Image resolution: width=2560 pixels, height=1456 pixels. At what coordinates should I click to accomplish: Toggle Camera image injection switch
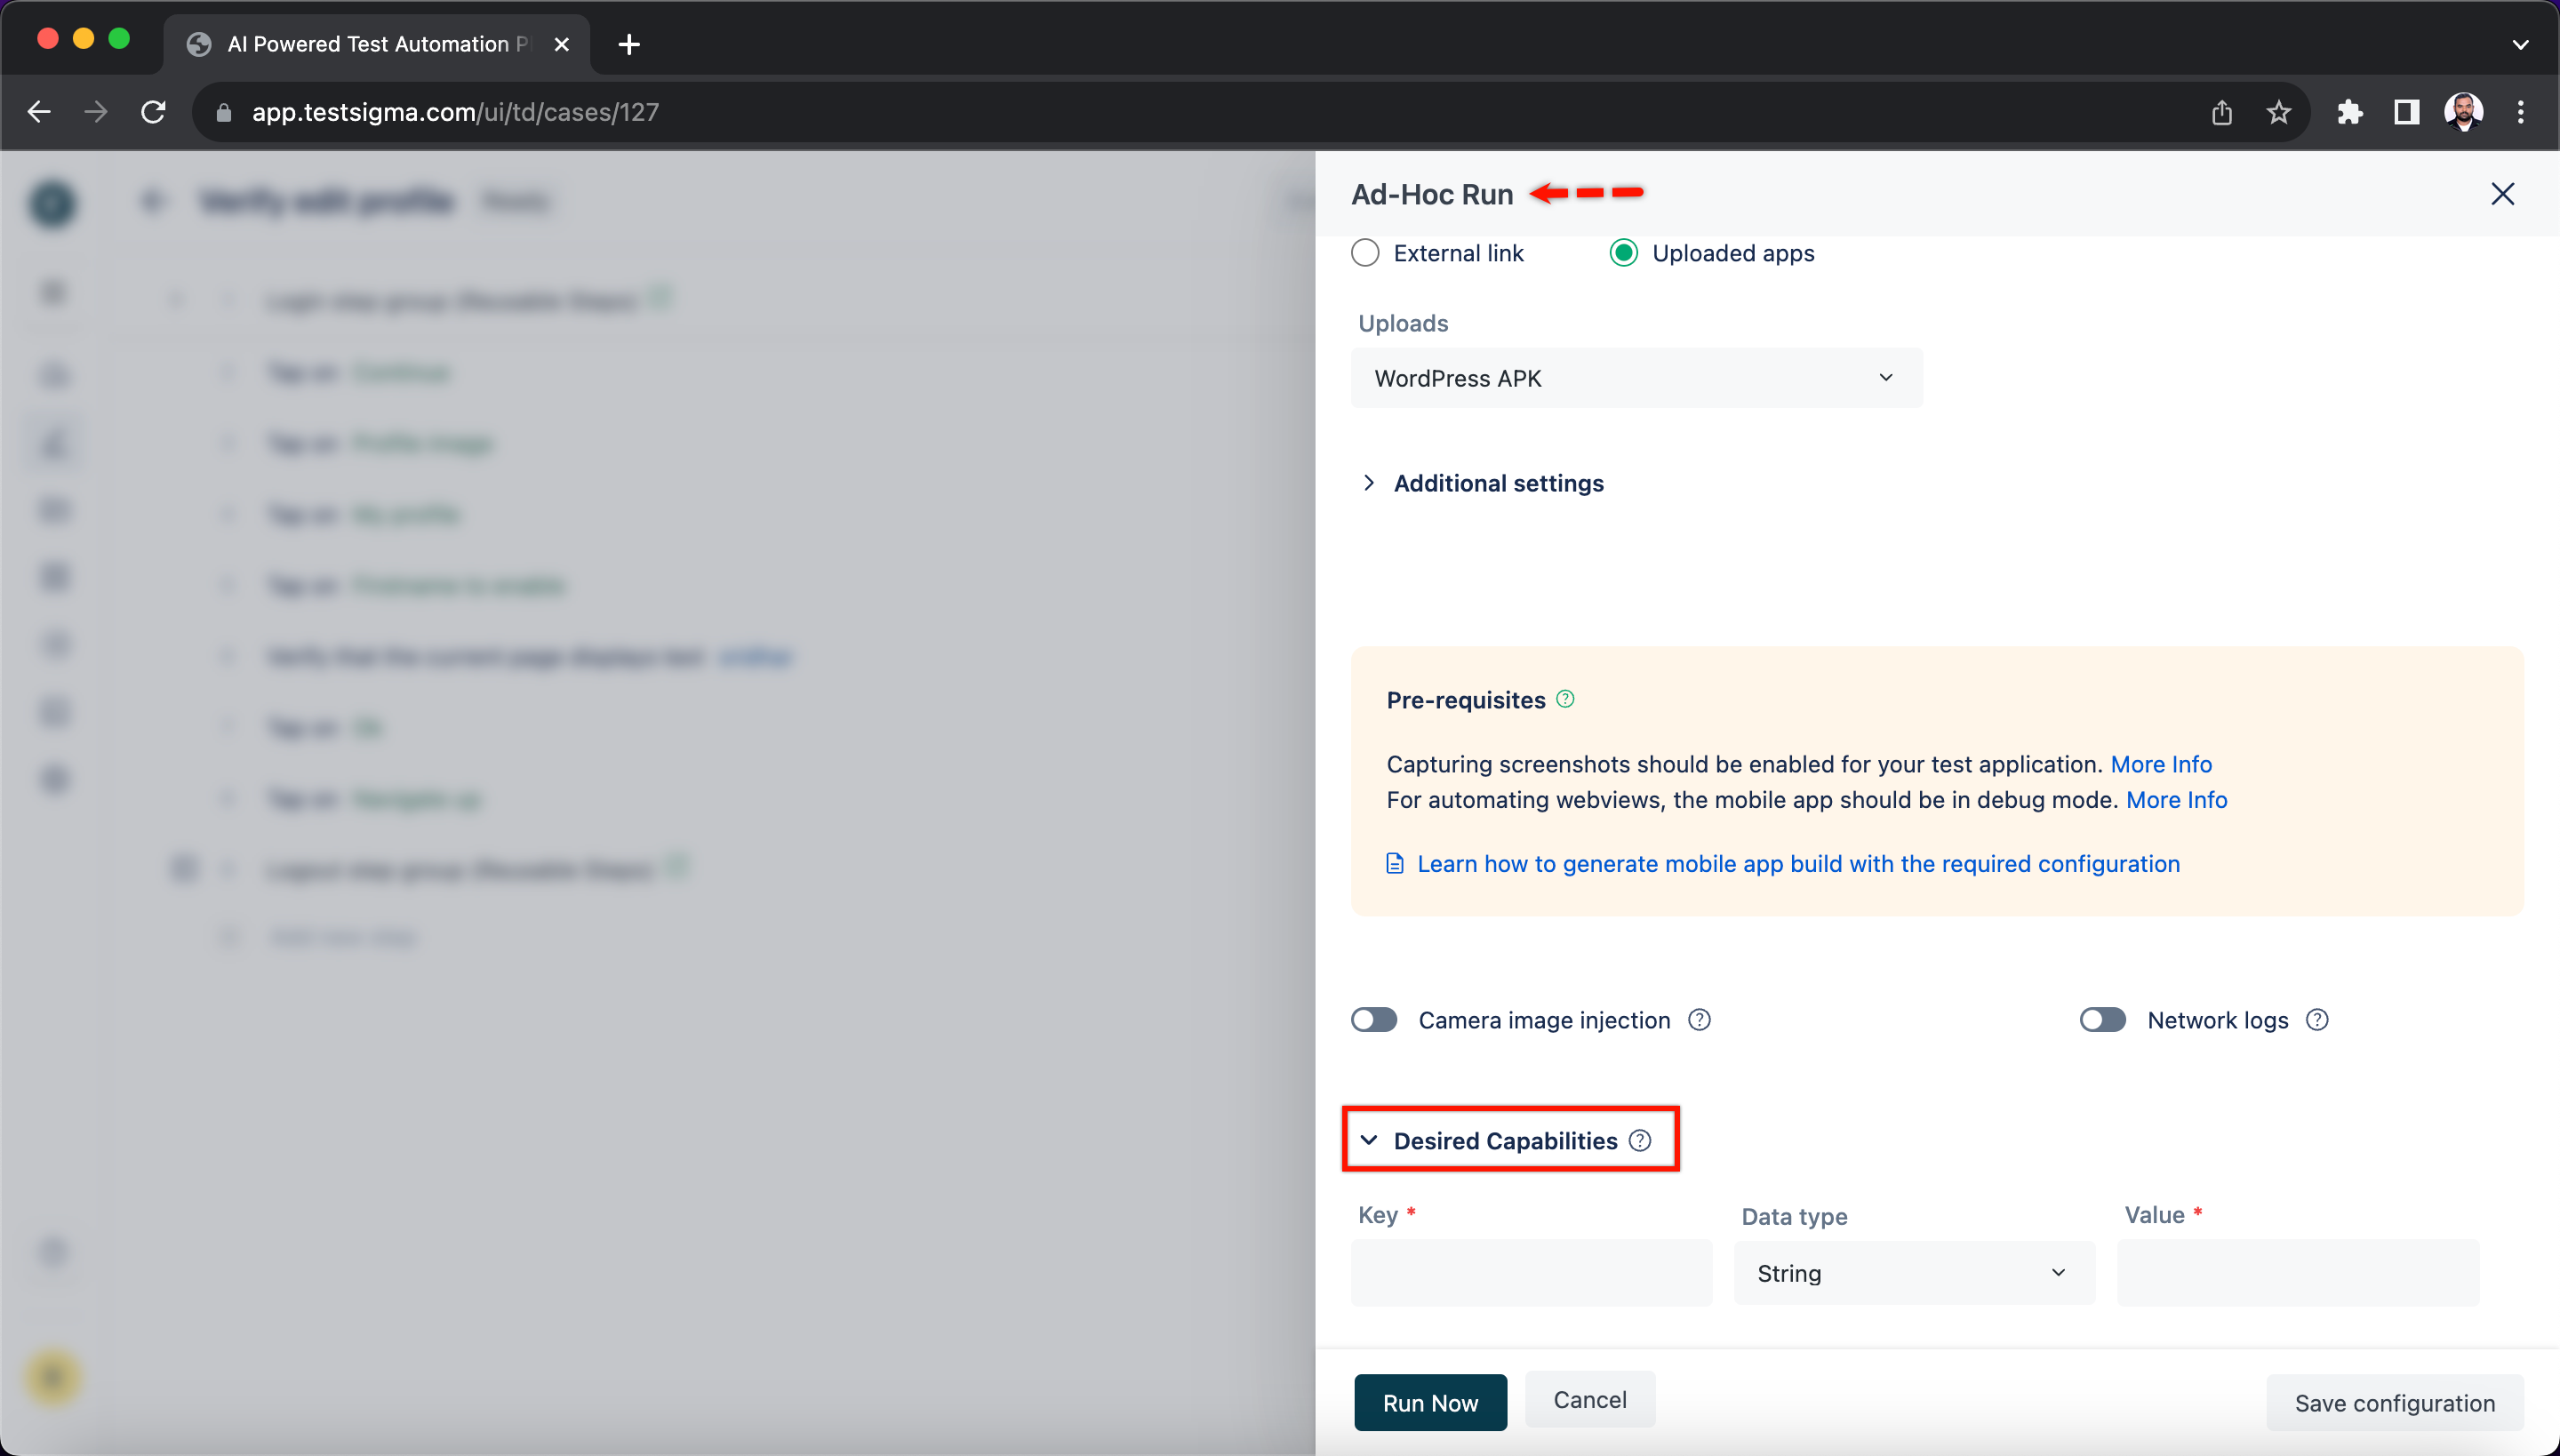pos(1374,1020)
